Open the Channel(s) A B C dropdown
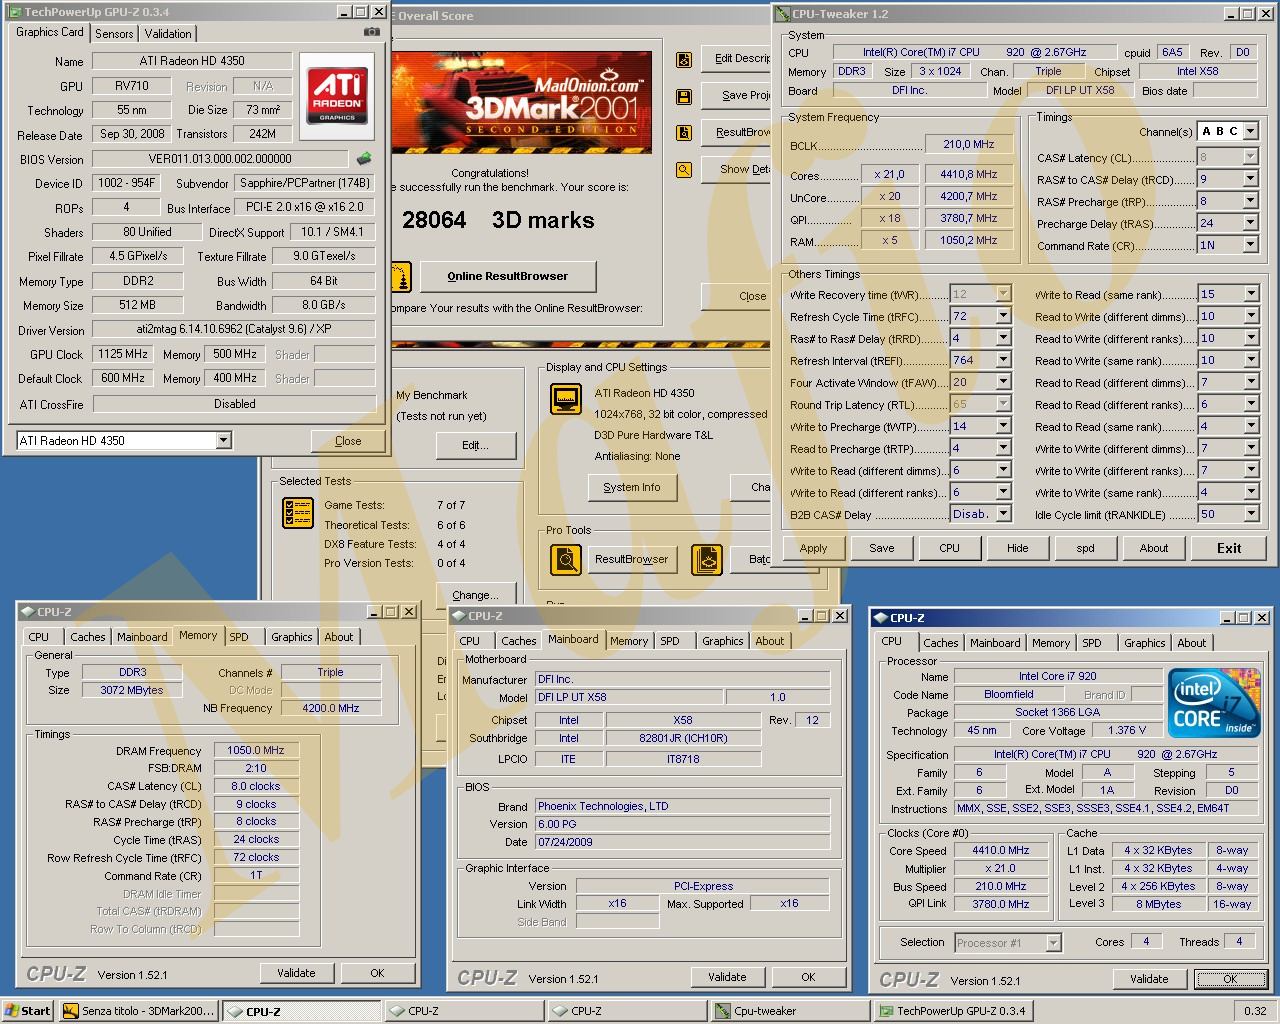This screenshot has width=1280, height=1024. pyautogui.click(x=1250, y=131)
